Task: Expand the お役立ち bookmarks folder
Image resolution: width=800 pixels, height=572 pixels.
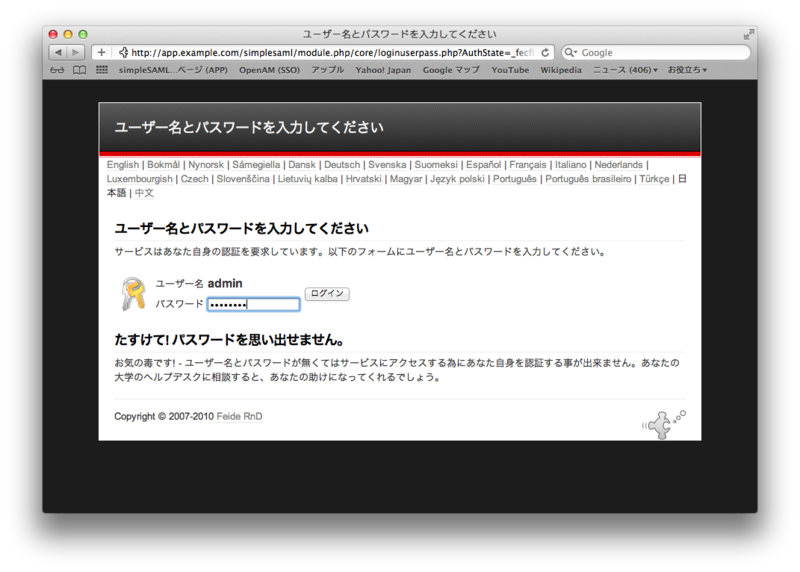Action: tap(687, 70)
